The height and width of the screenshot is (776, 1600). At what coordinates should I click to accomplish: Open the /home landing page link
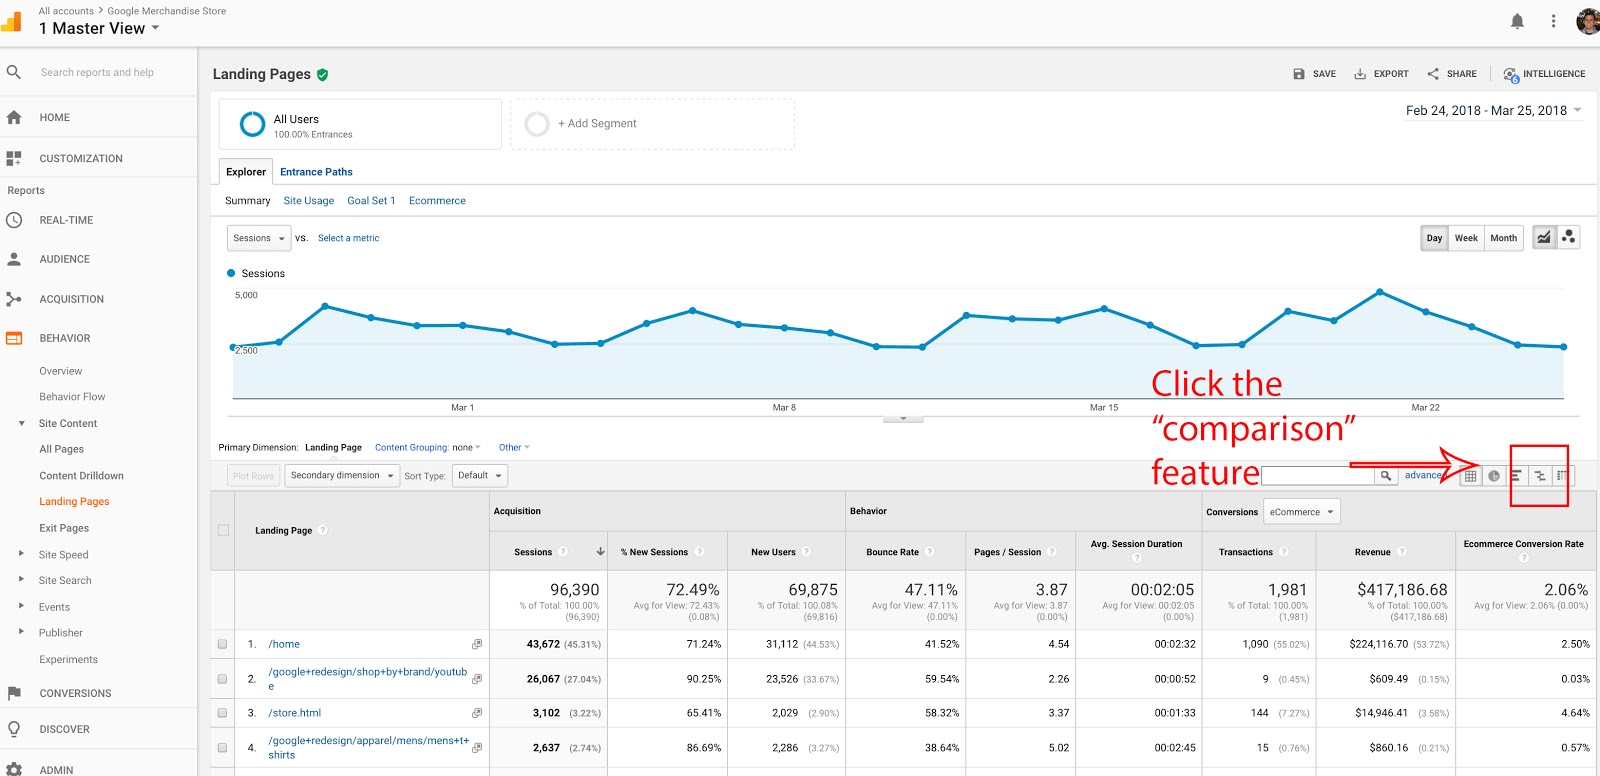point(284,644)
